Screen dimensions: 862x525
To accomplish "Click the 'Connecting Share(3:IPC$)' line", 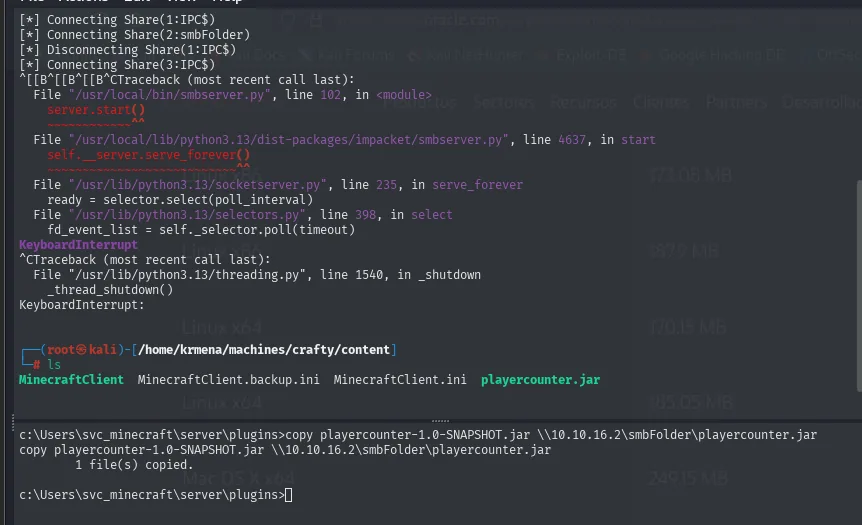I will point(117,64).
